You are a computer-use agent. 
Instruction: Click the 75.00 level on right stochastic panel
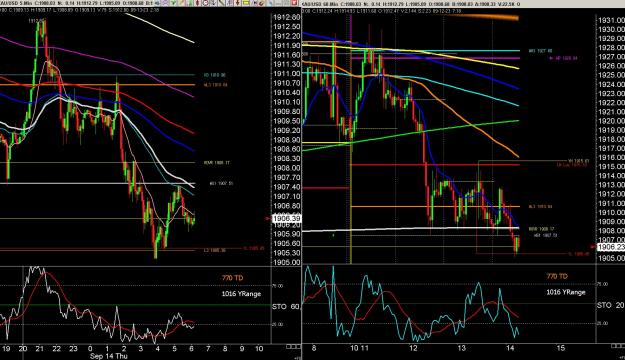[602, 284]
